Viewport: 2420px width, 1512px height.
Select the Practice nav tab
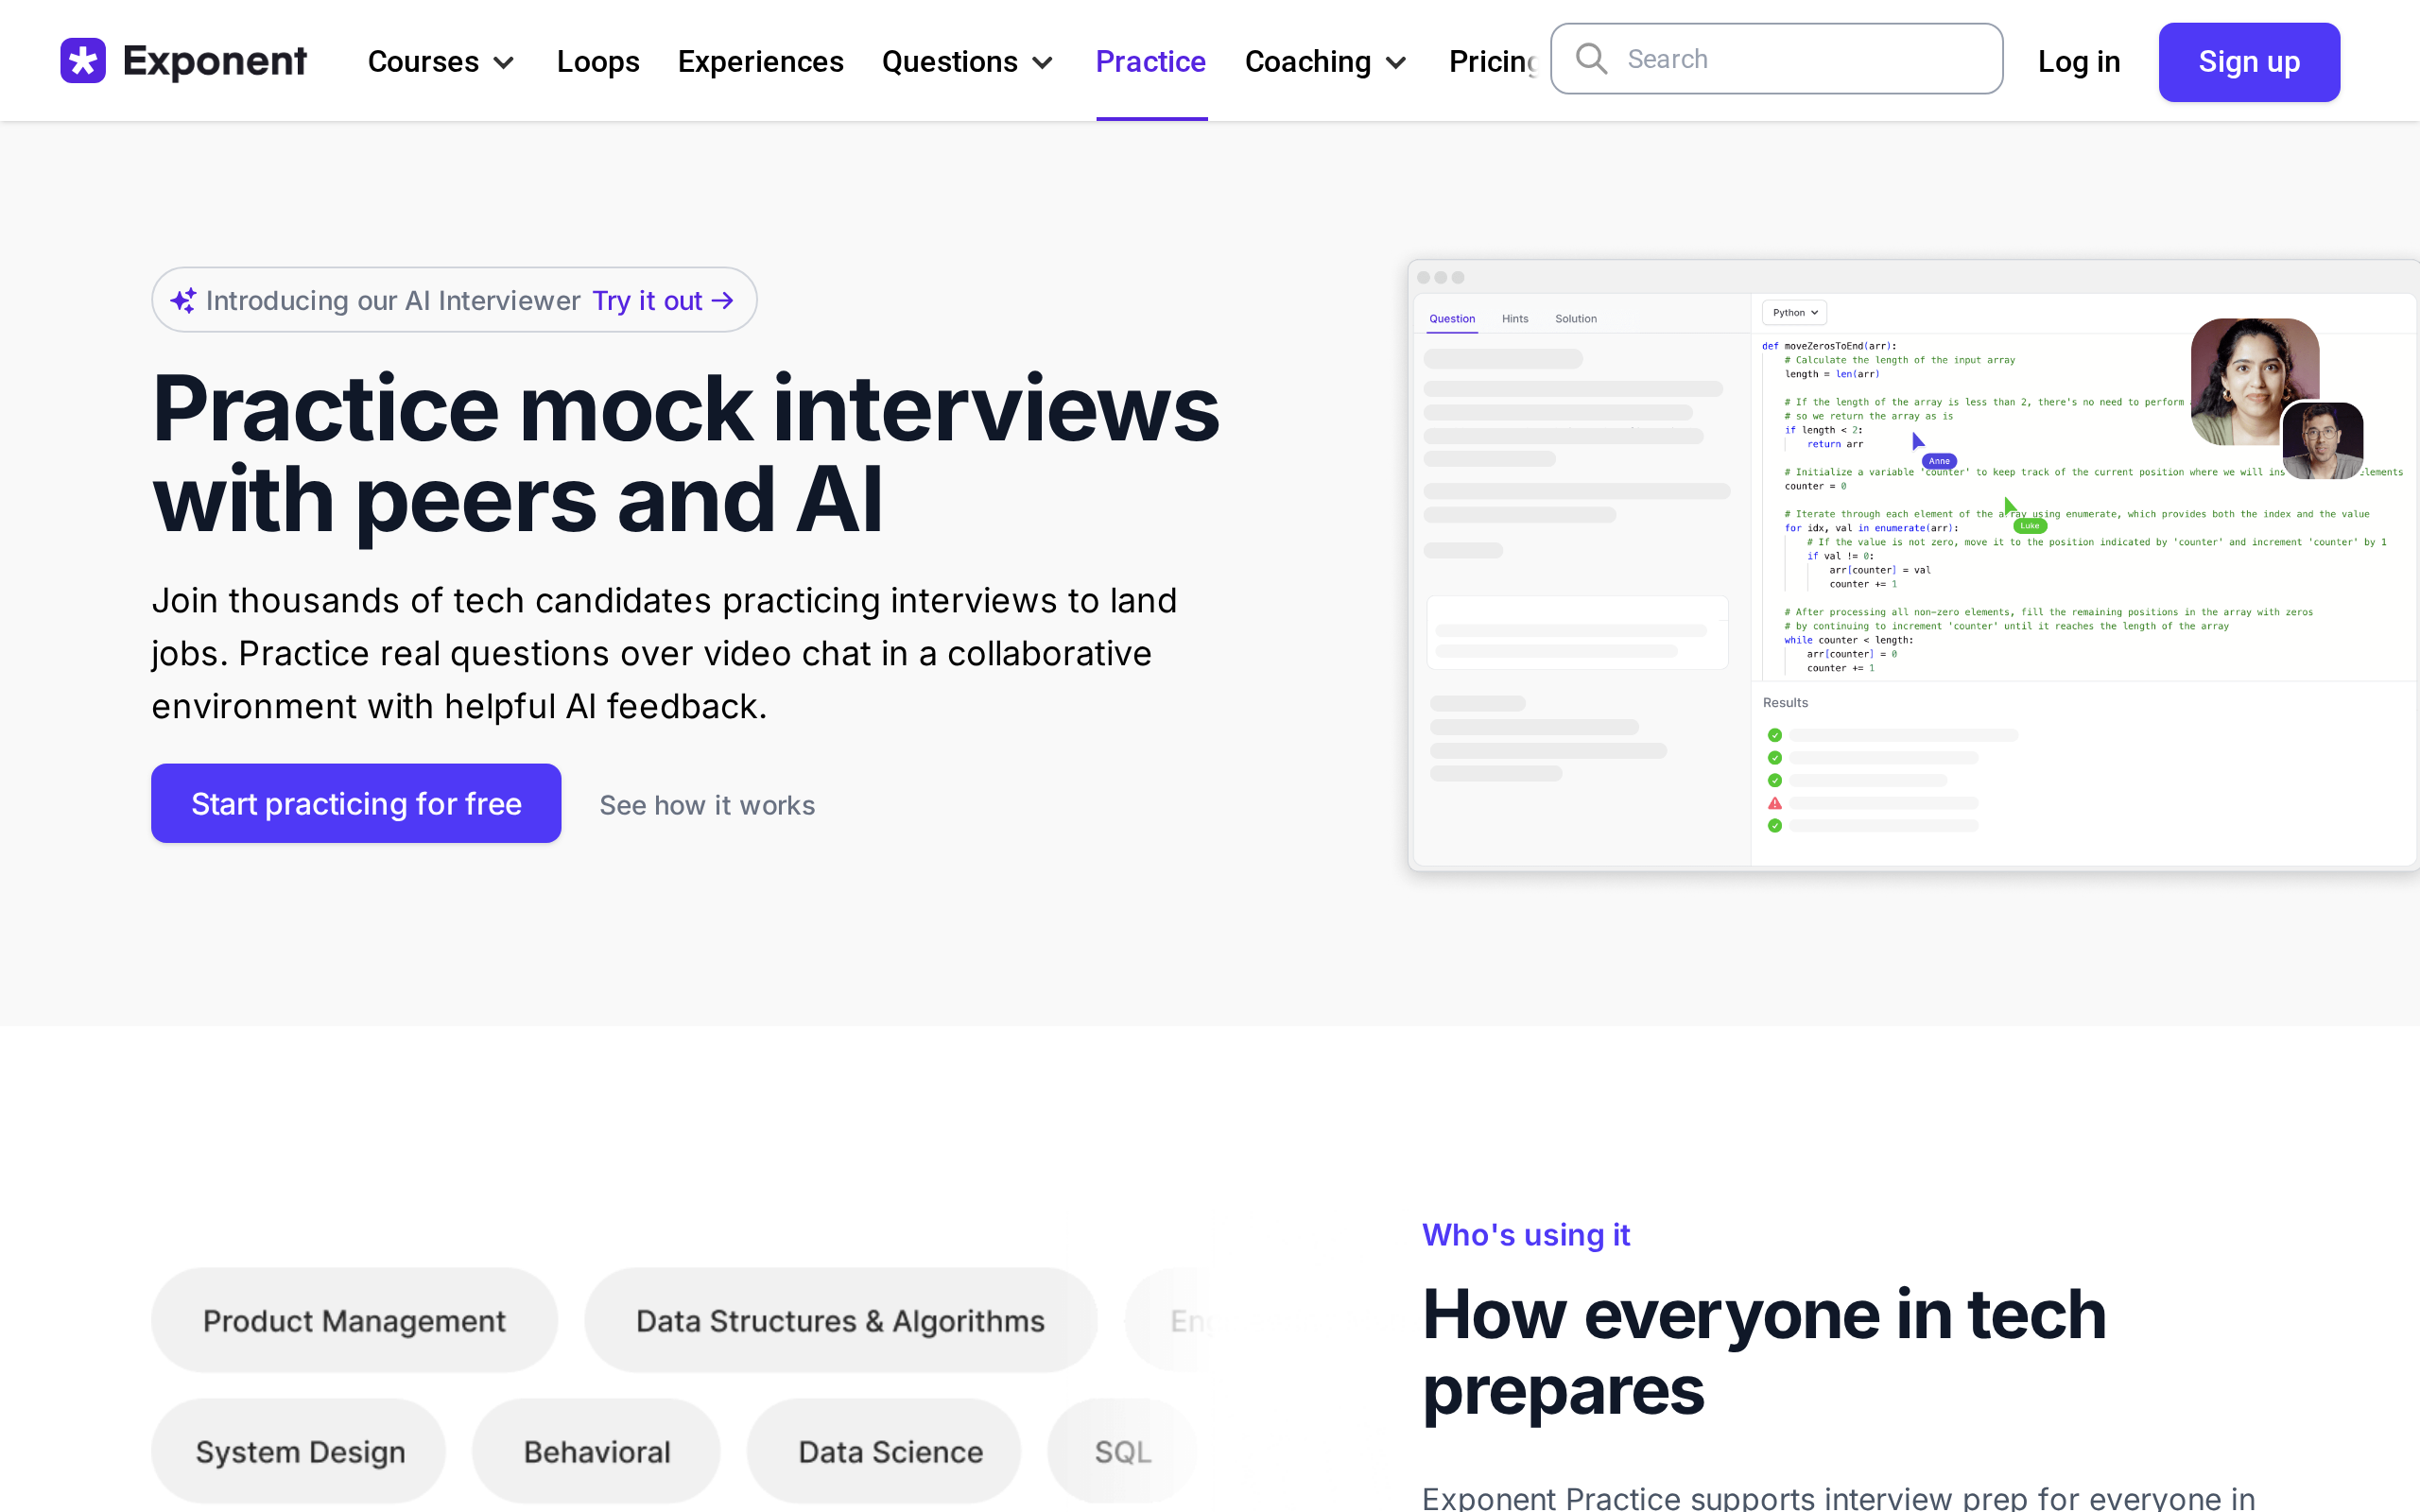1151,62
